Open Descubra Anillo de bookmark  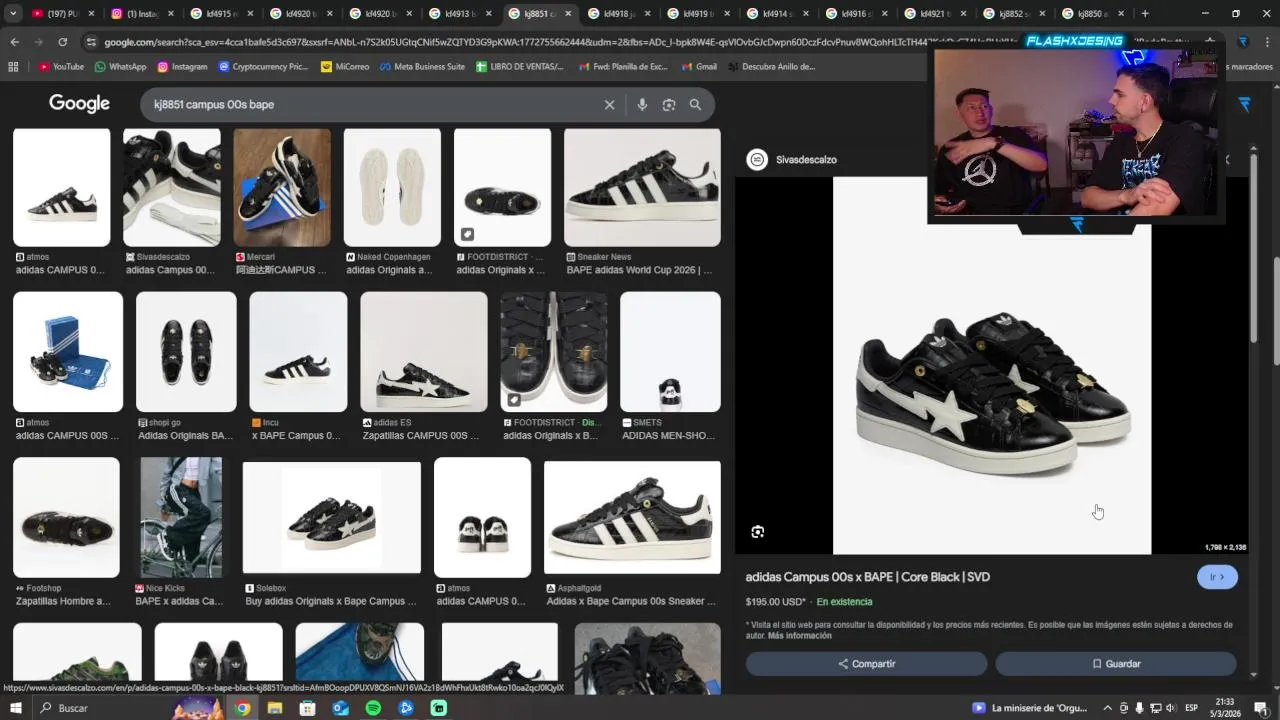771,67
